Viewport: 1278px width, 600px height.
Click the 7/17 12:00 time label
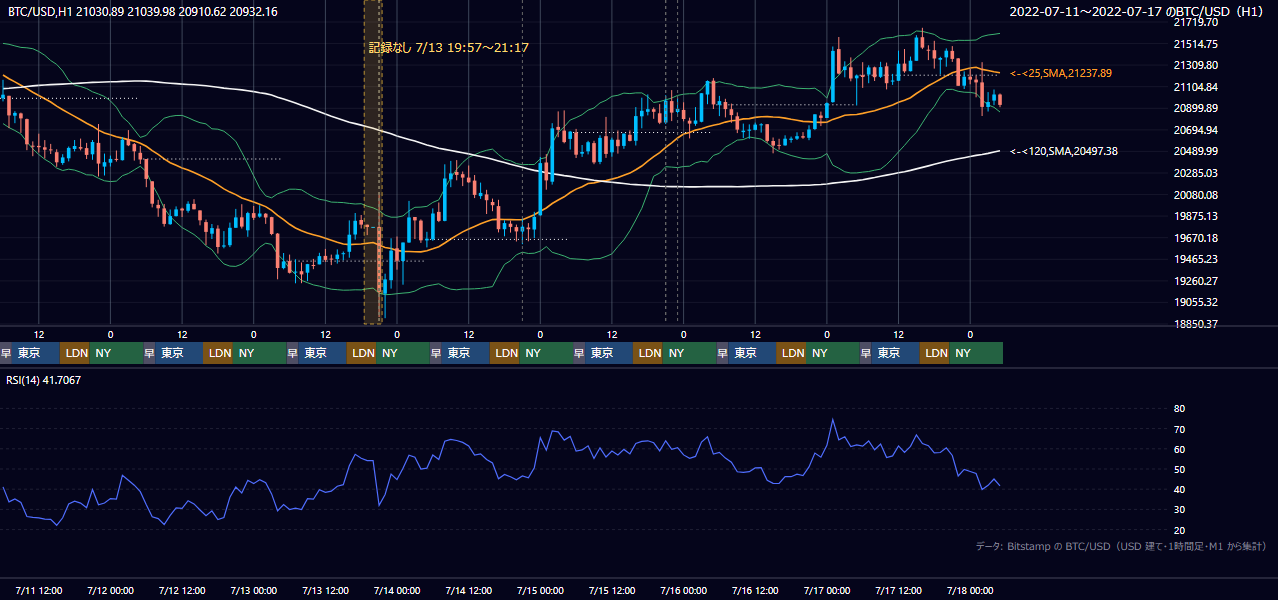point(898,590)
